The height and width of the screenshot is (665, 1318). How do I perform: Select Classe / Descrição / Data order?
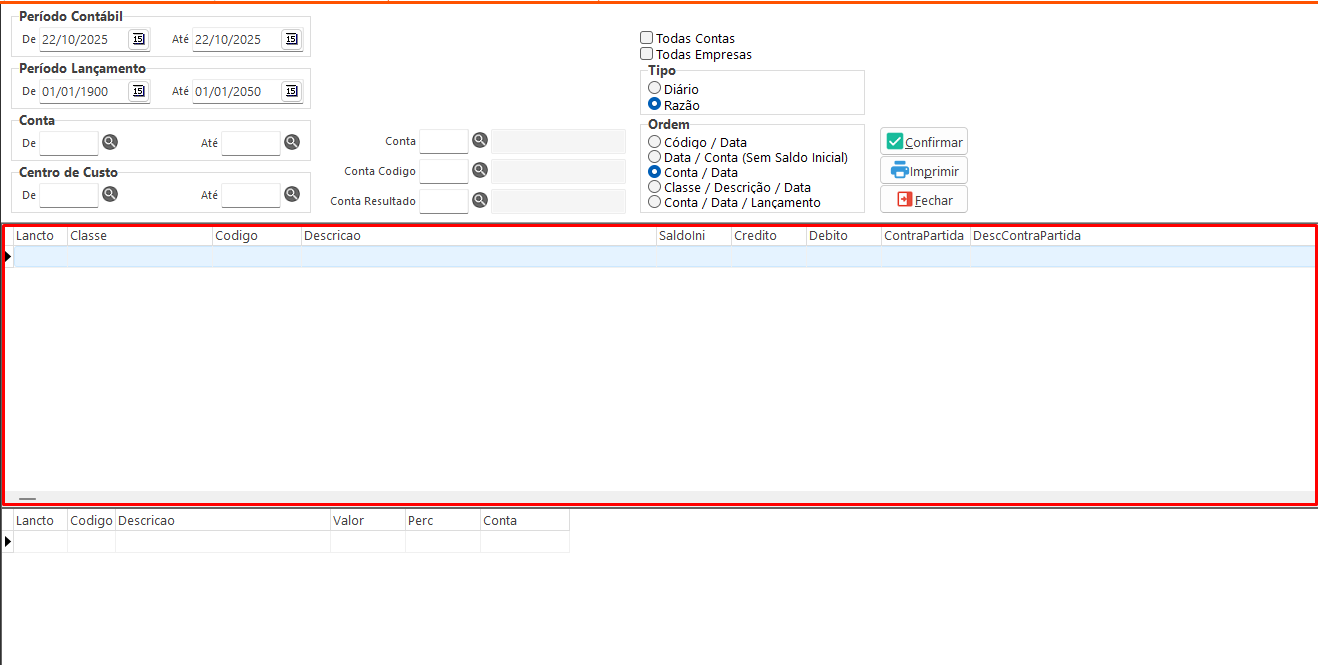tap(655, 187)
